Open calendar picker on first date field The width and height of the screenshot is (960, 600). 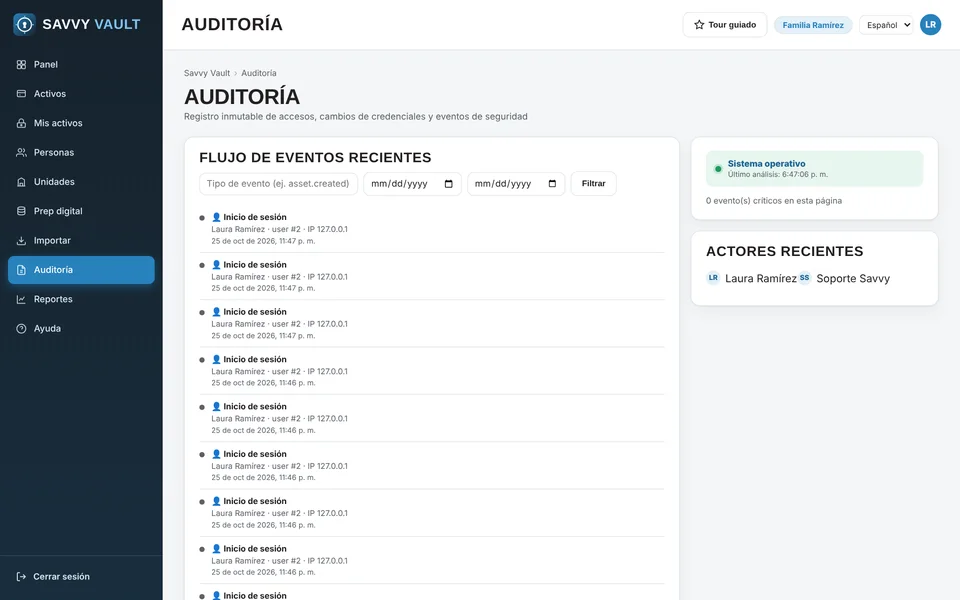tap(449, 184)
